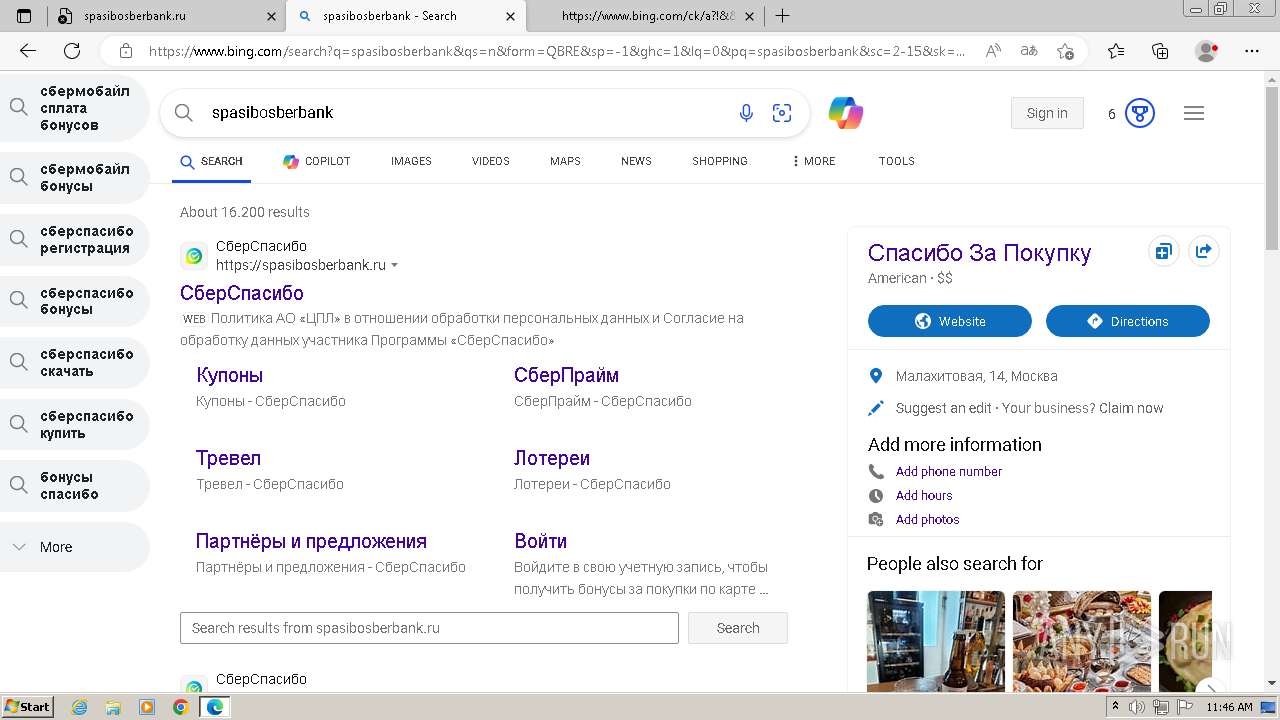
Task: Save Спасибо За Покупку card to collection
Action: click(x=1163, y=252)
